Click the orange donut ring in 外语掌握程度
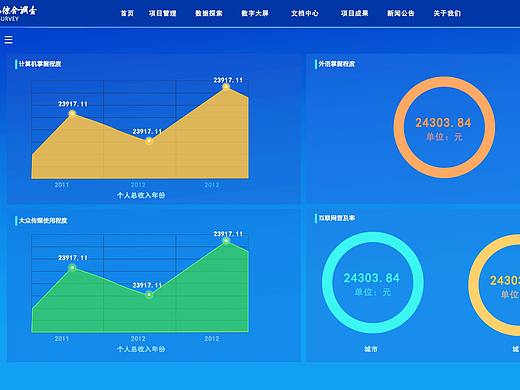This screenshot has height=390, width=520. point(444,82)
